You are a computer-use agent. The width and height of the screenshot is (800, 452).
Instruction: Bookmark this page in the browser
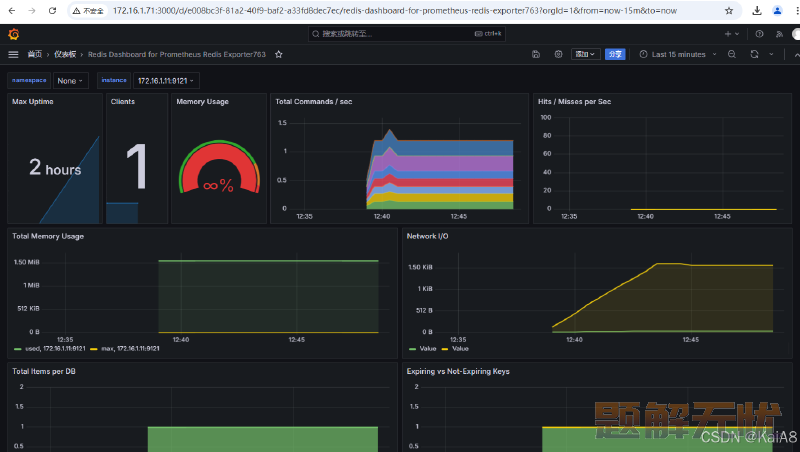pos(729,11)
